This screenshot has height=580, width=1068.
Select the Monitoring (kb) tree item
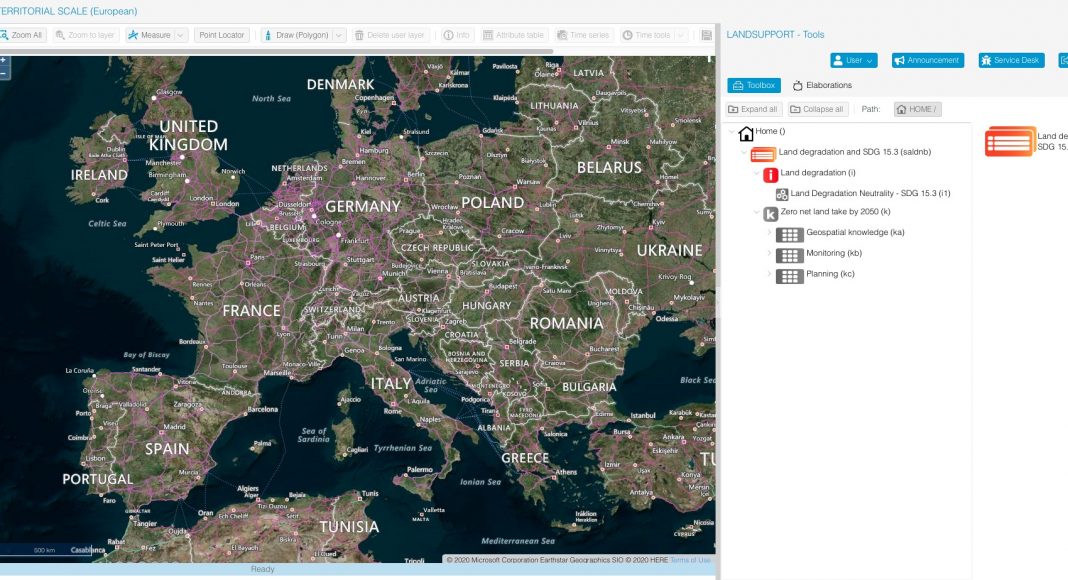(x=834, y=253)
